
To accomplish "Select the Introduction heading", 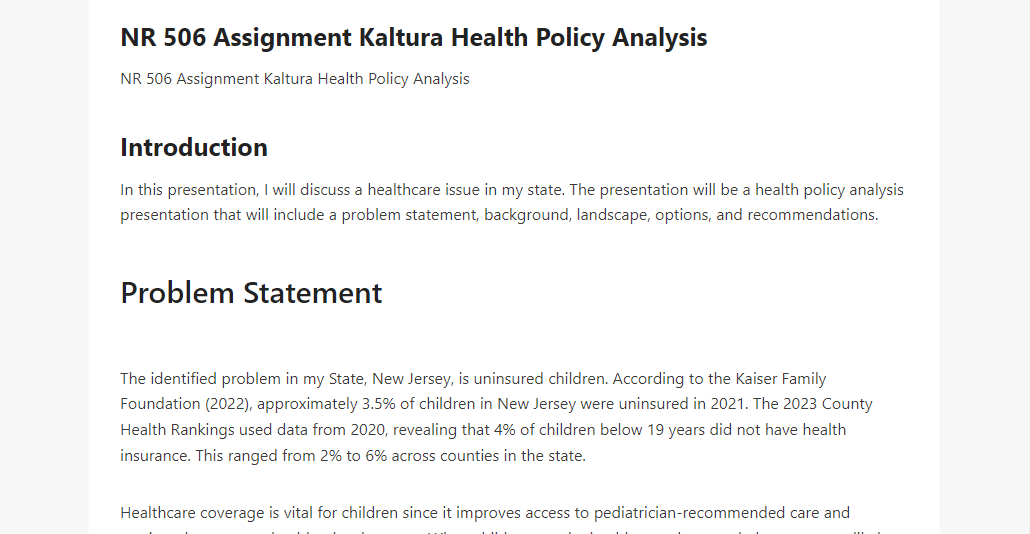I will coord(194,147).
